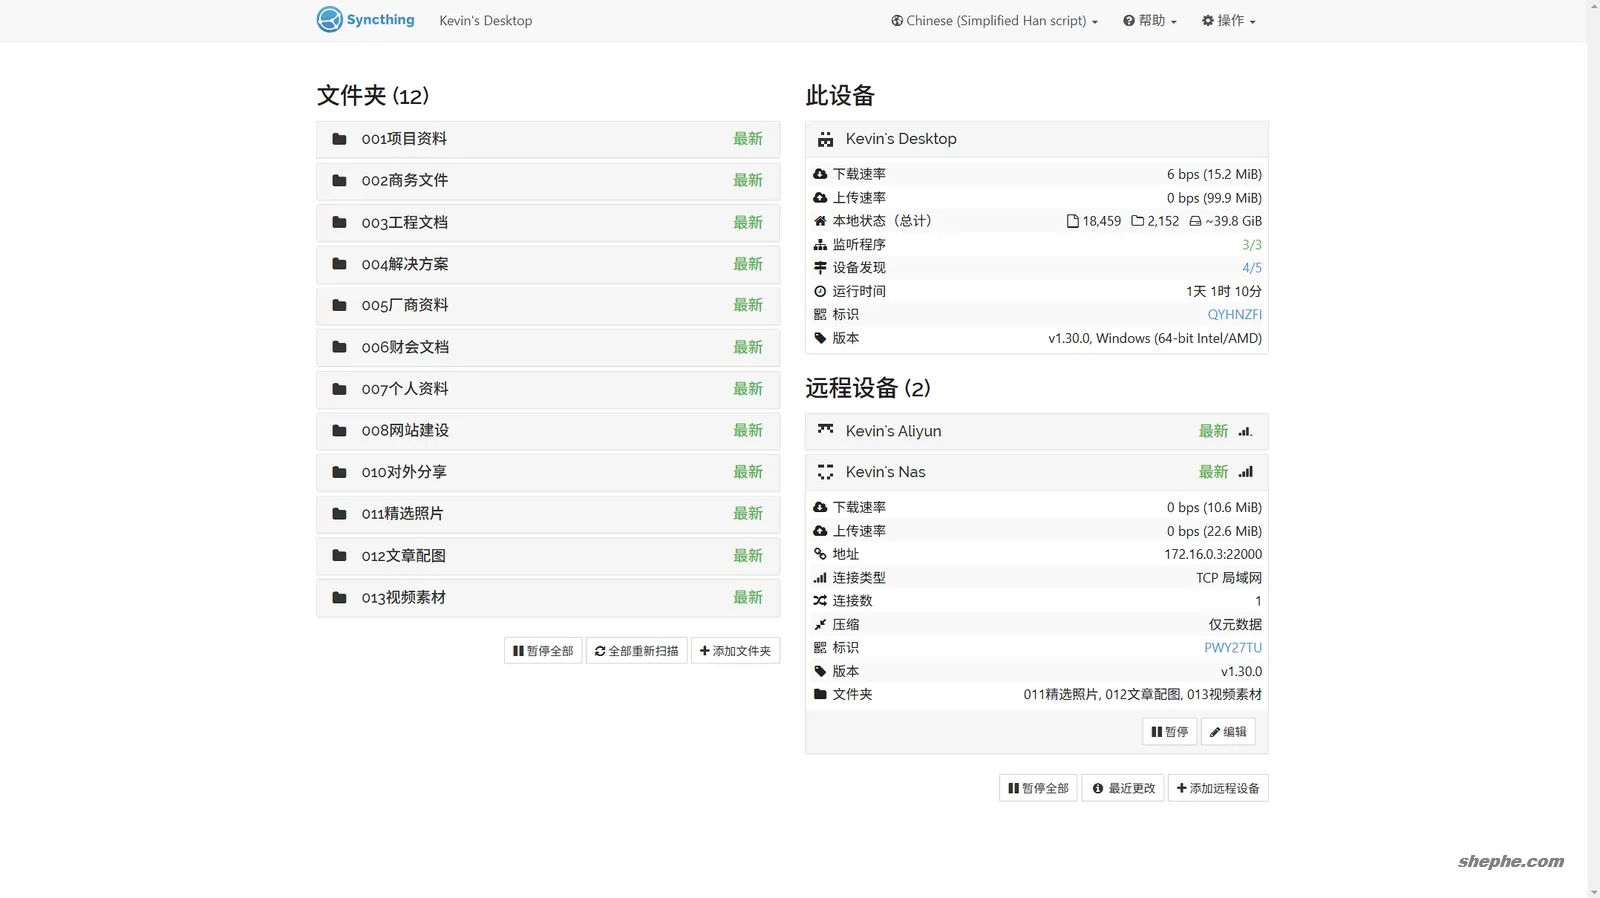
Task: Click the folder icon of 008网站建设
Action: coord(340,431)
